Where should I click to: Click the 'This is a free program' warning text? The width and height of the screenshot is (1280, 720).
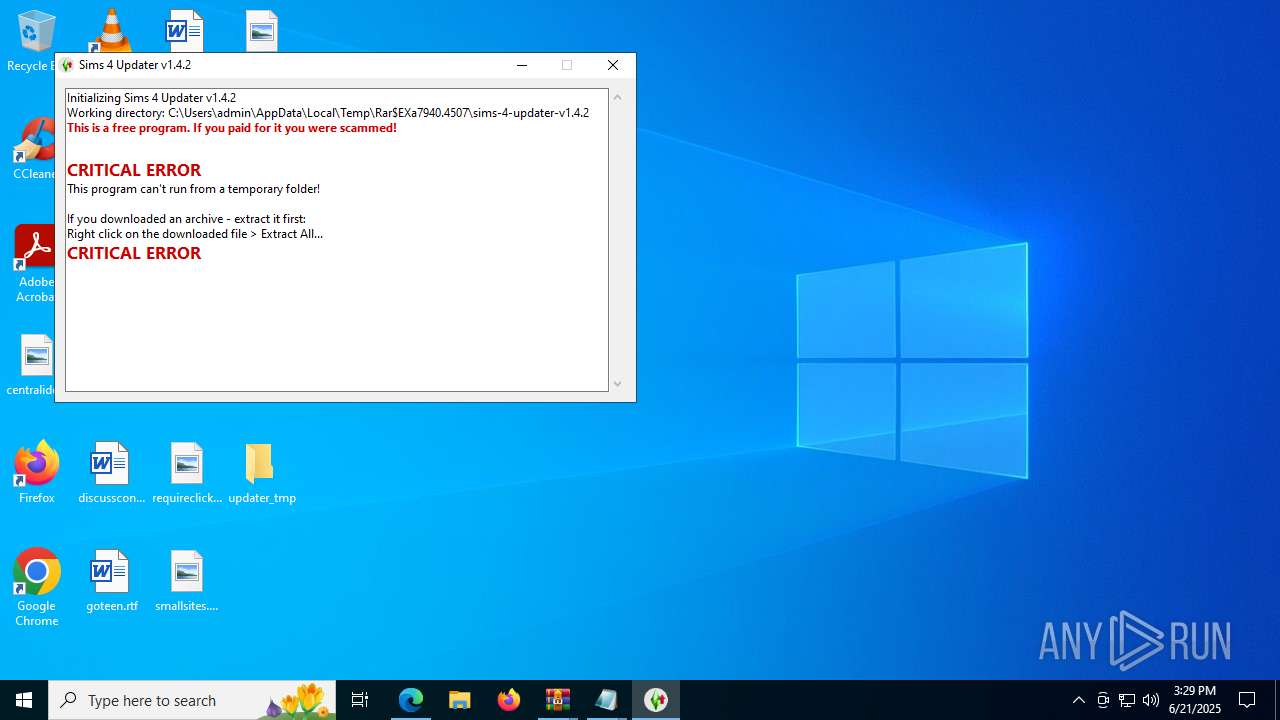[x=232, y=128]
